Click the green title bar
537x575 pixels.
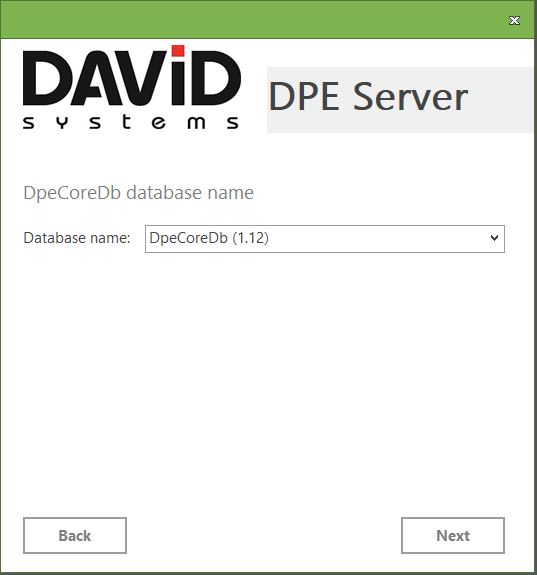253,19
